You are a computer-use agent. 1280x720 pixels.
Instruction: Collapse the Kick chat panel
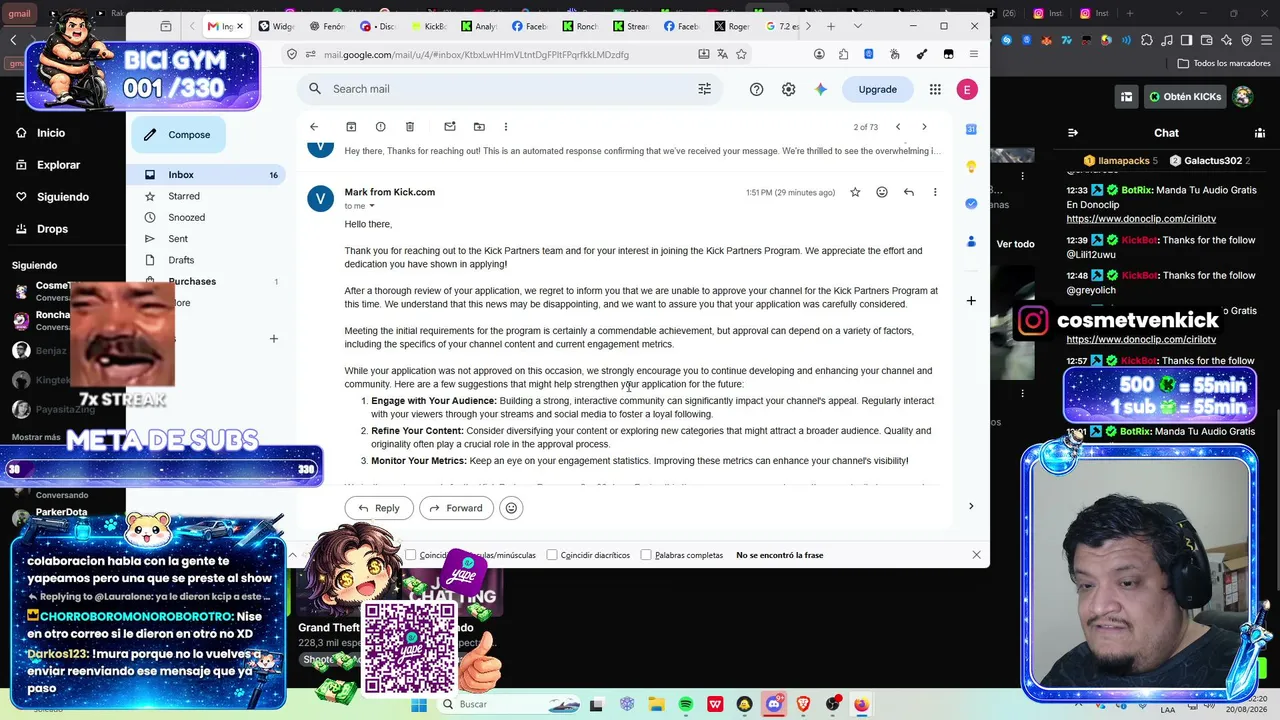[x=1073, y=133]
